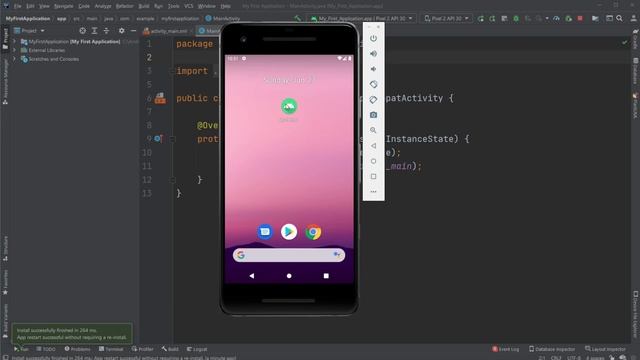Open the Build menu
The image size is (640, 360).
pyautogui.click(x=144, y=6)
